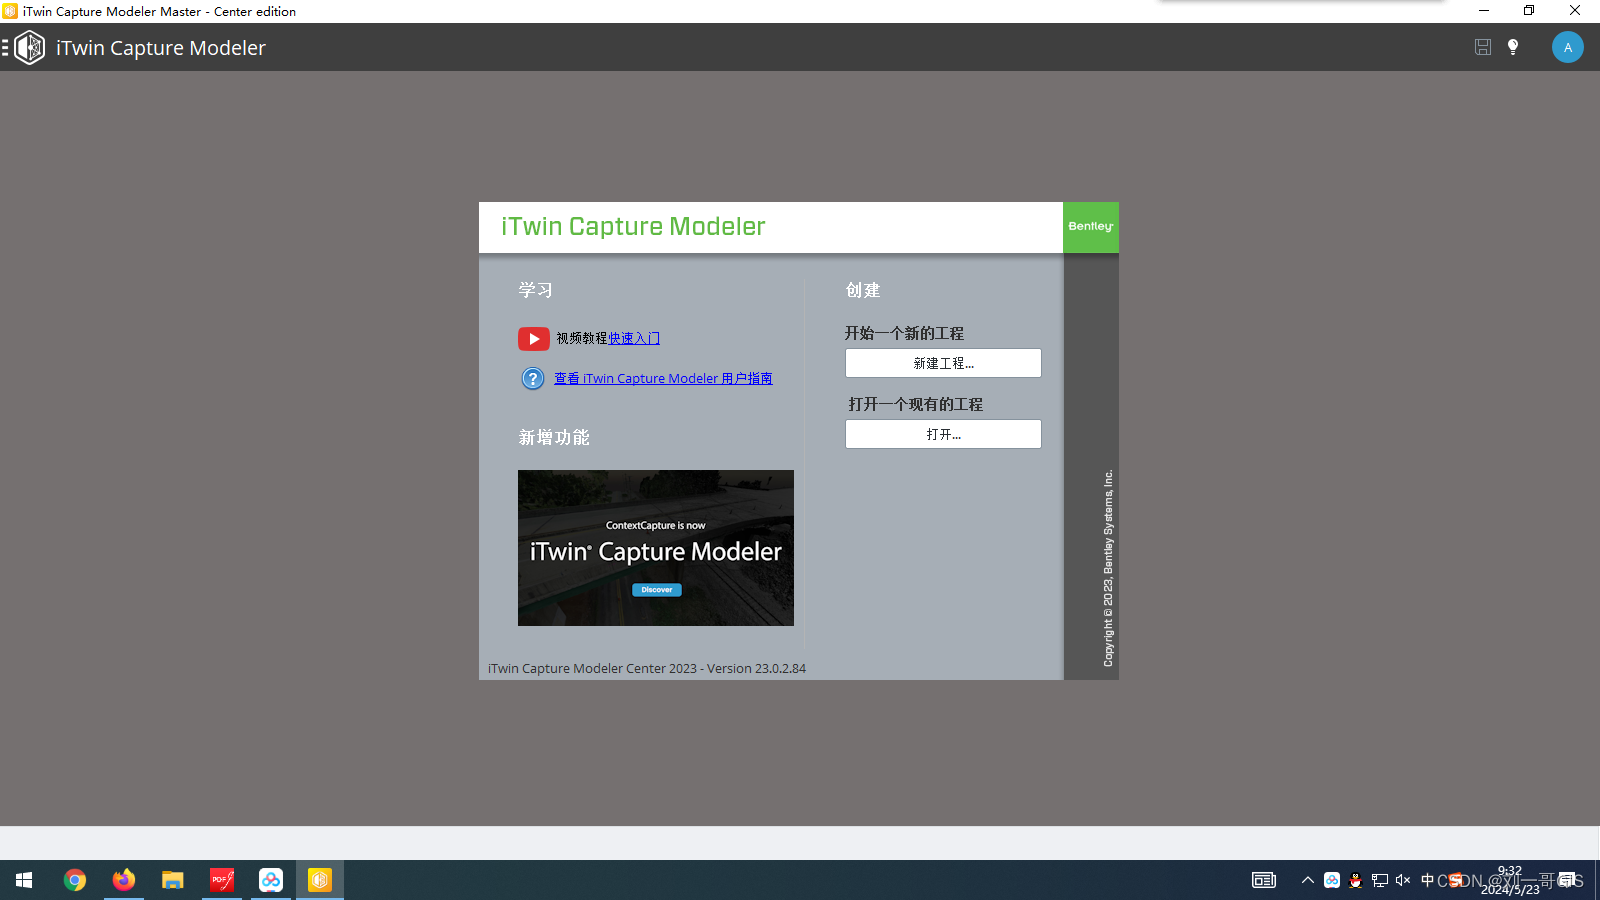
Task: Open the hamburger menu dots at top-left
Action: [x=5, y=47]
